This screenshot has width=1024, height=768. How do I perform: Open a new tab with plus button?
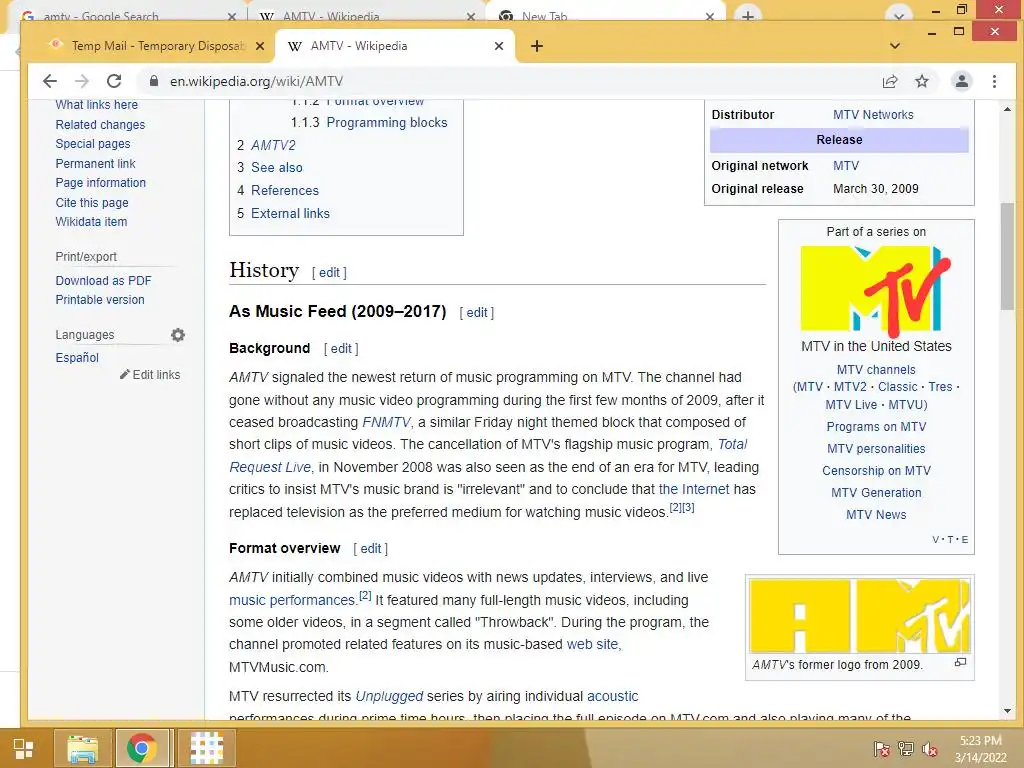537,46
